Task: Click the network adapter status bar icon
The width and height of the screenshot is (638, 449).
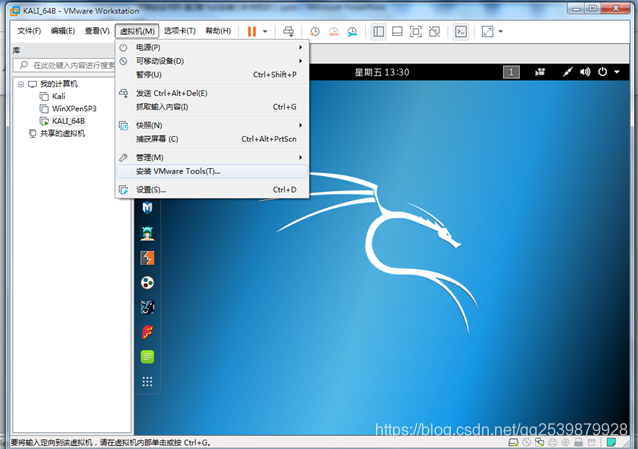Action: pos(540,442)
